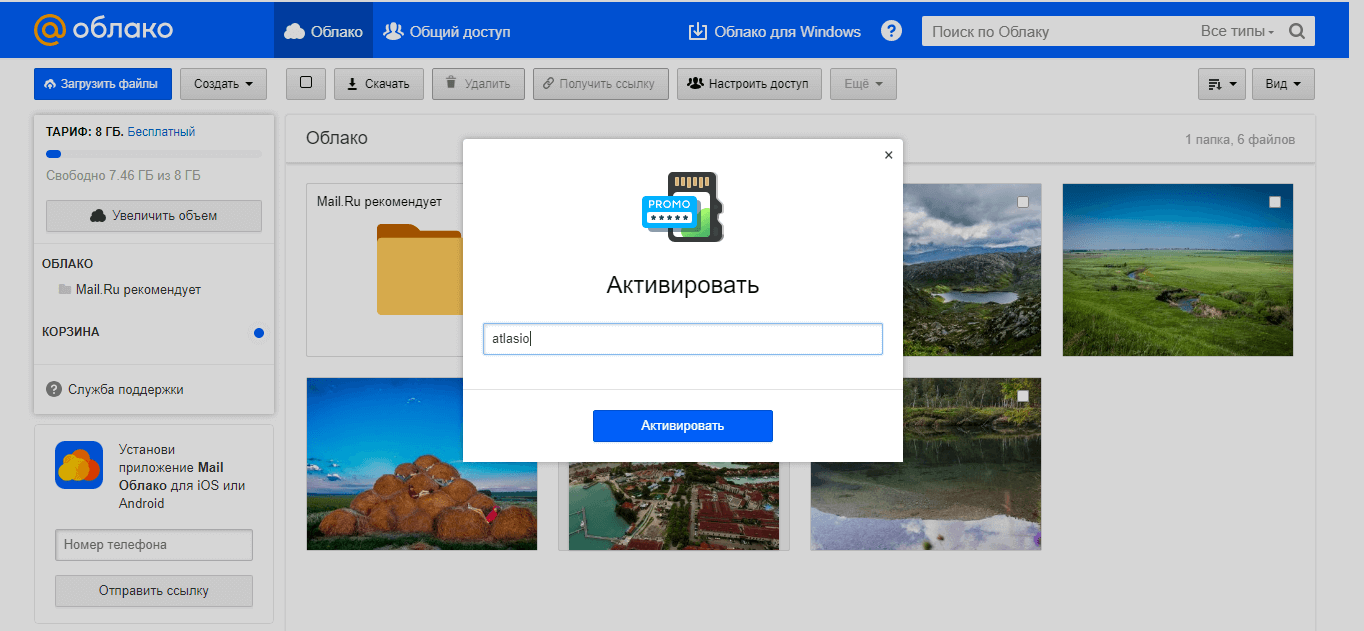Click the search magnifier icon
Image resolution: width=1364 pixels, height=631 pixels.
tap(1296, 31)
